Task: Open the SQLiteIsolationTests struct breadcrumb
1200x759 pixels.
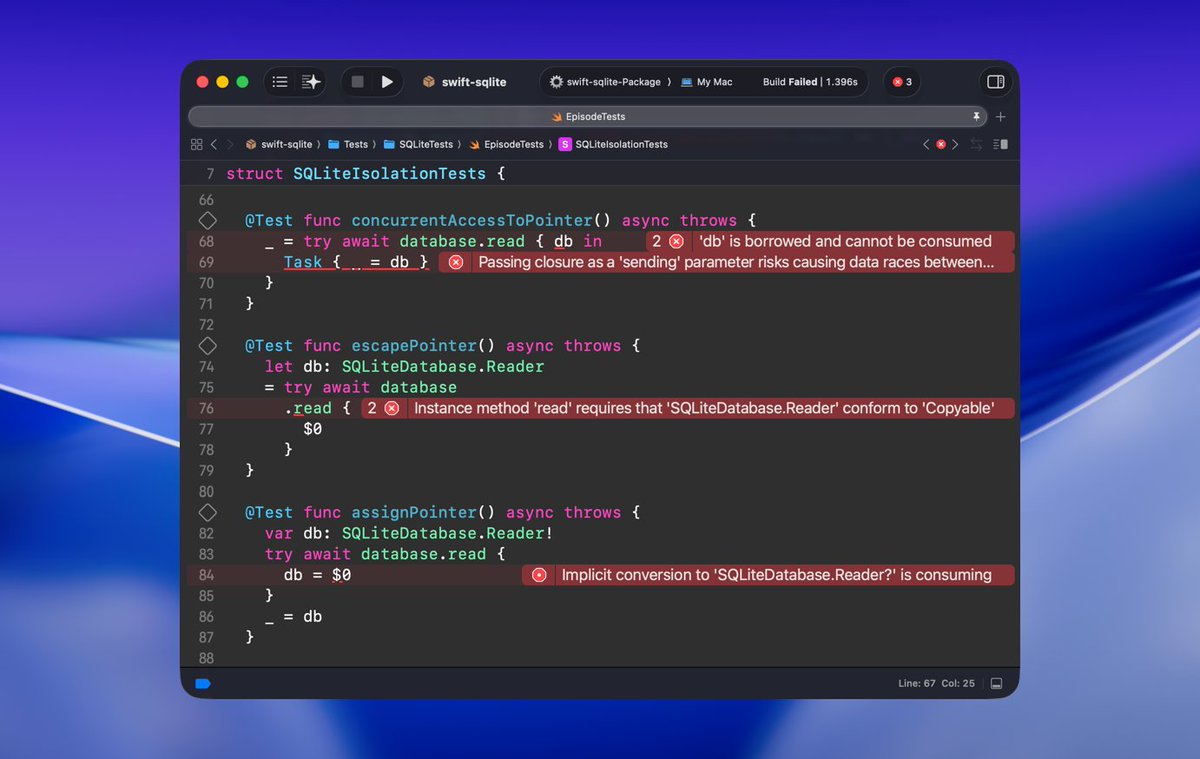Action: click(613, 144)
